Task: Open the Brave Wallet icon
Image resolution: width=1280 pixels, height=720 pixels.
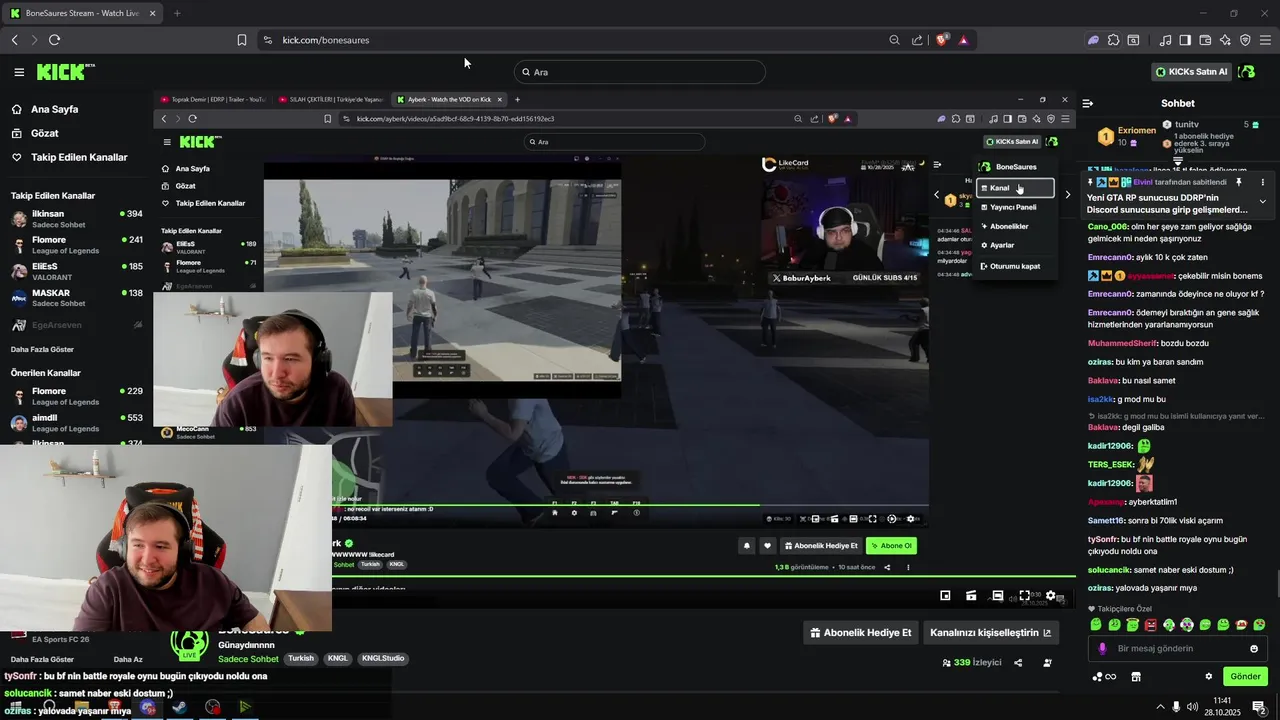Action: pos(1205,40)
